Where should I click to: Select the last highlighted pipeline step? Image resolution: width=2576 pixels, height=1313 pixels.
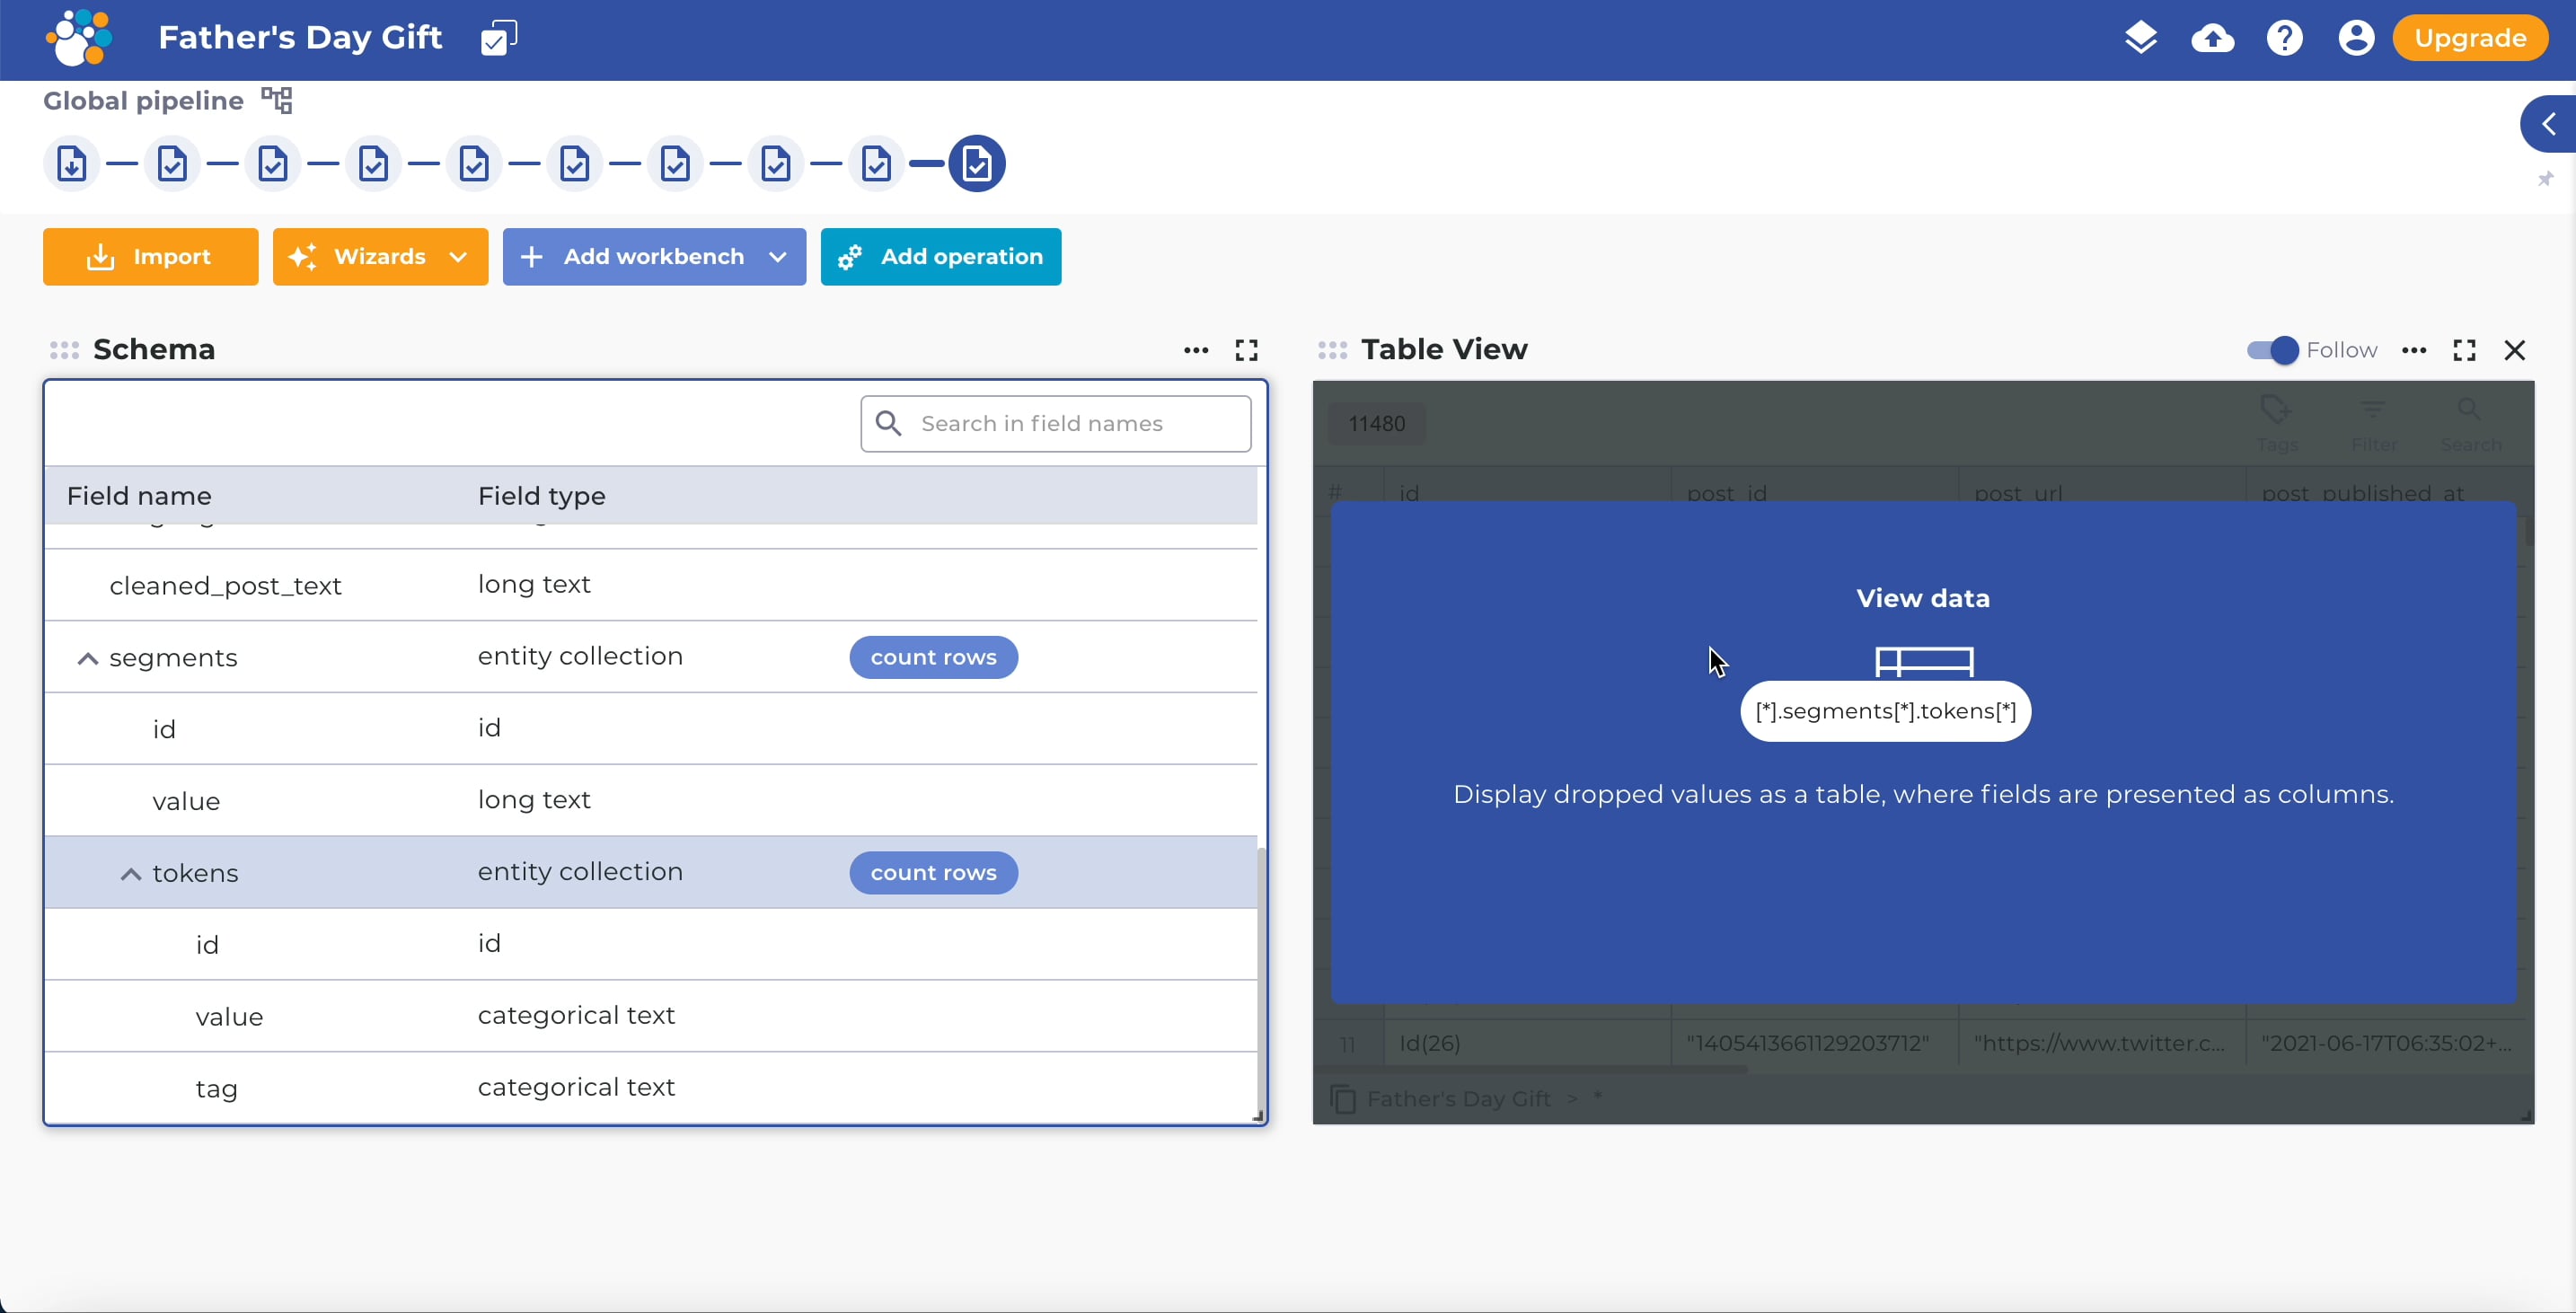976,164
